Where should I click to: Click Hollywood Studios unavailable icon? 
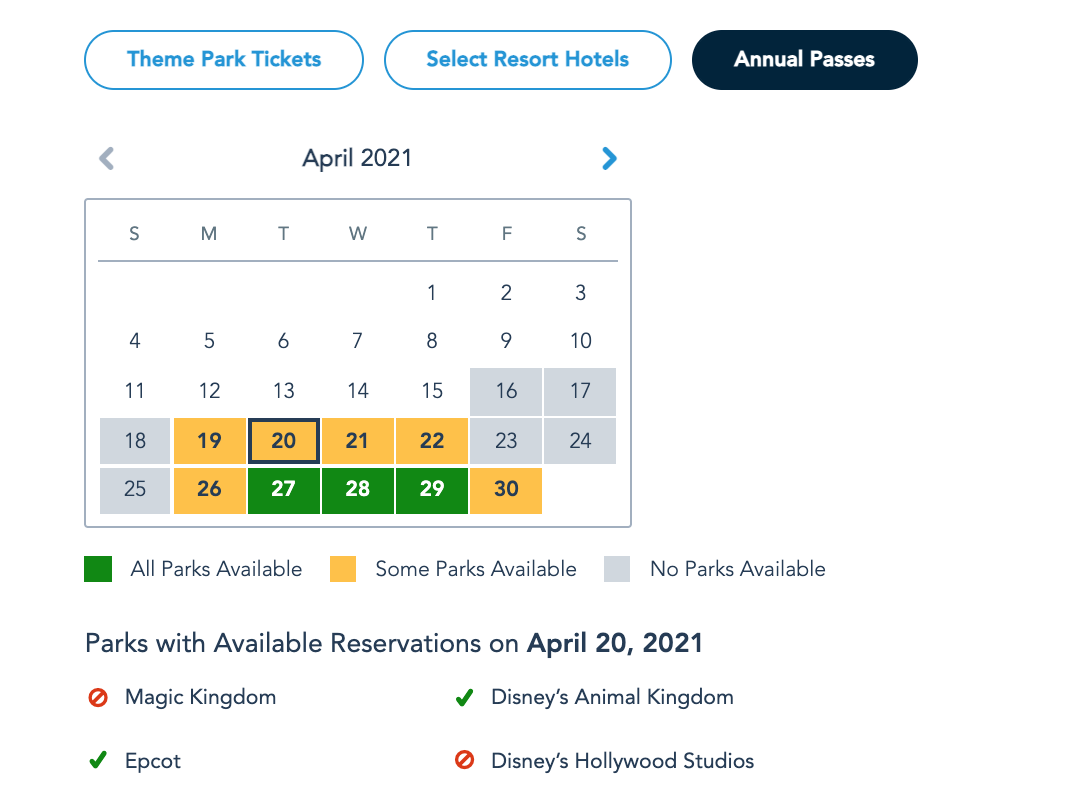click(x=464, y=761)
